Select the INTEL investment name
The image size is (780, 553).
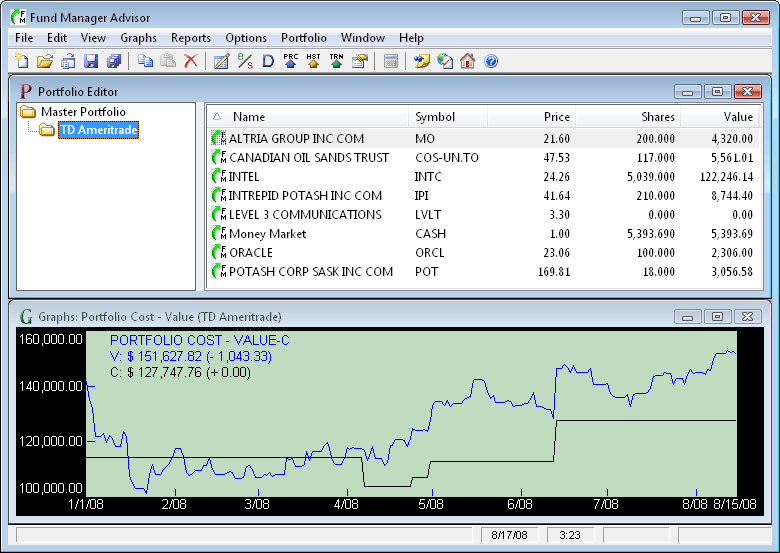point(244,177)
